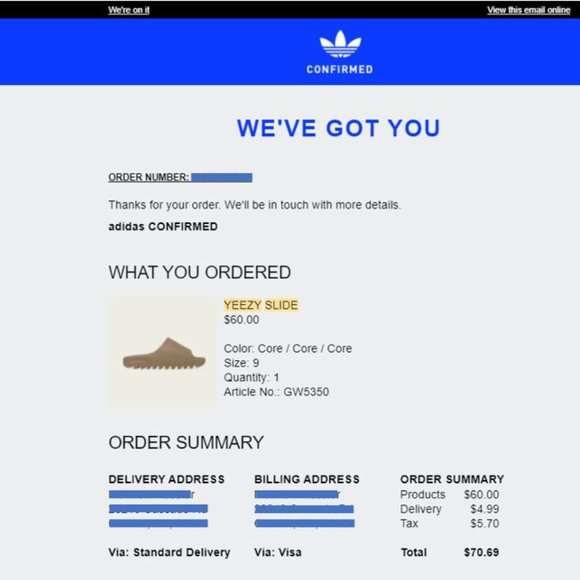Click the DELIVERY ADDRESS heading

click(x=166, y=479)
